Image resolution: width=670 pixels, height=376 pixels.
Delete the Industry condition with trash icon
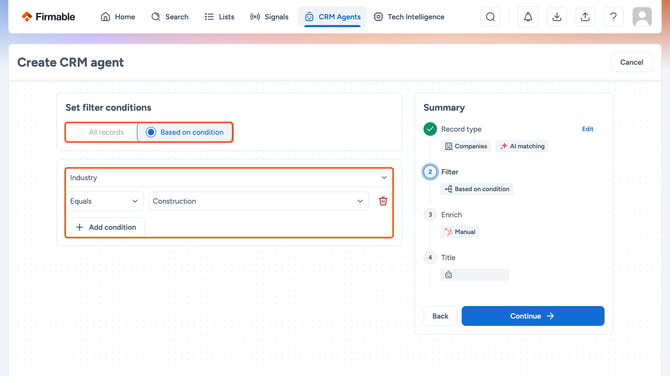[x=383, y=201]
